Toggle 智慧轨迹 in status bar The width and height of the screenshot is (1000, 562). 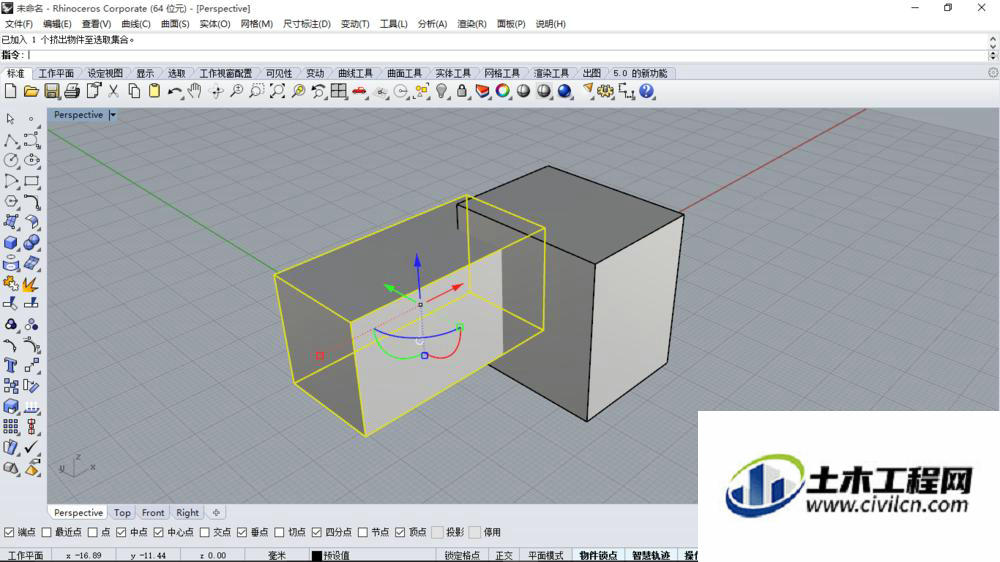[x=651, y=556]
